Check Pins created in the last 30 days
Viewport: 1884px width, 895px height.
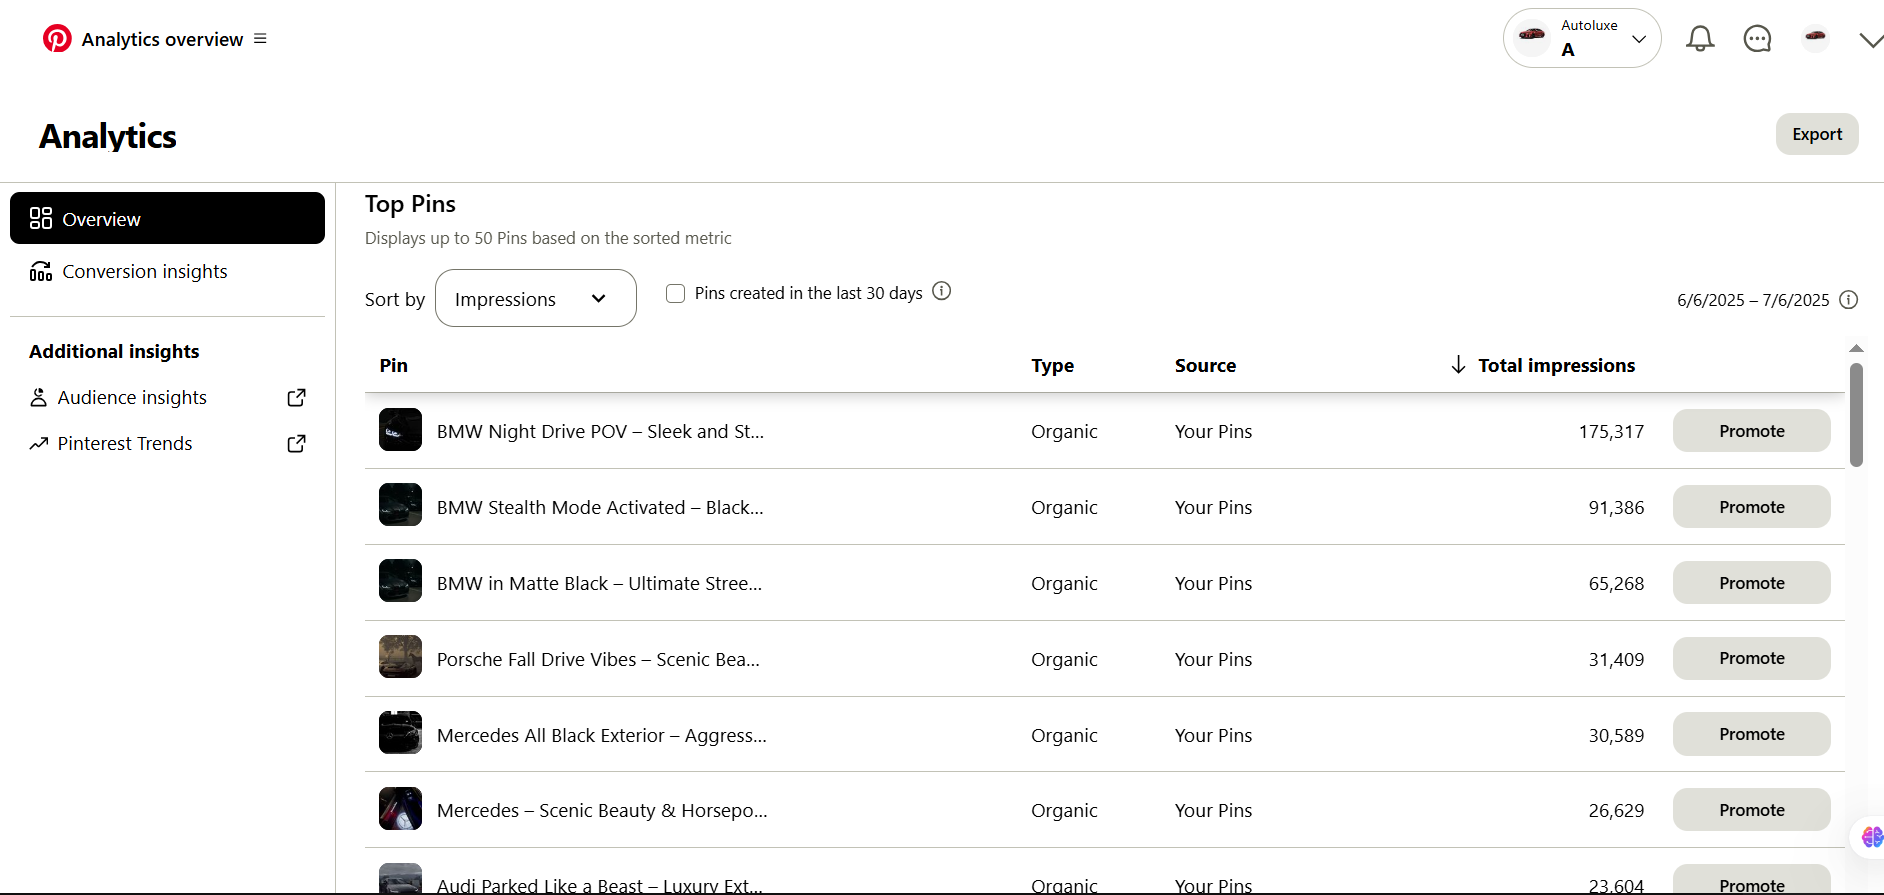pos(676,293)
